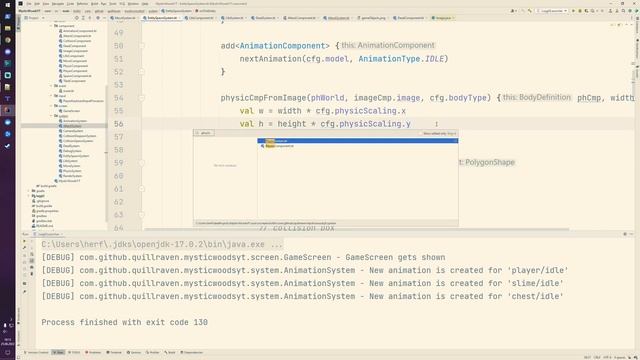This screenshot has height=360, width=640.
Task: Click the Collapse All icon in Project toolbar
Action: point(89,18)
